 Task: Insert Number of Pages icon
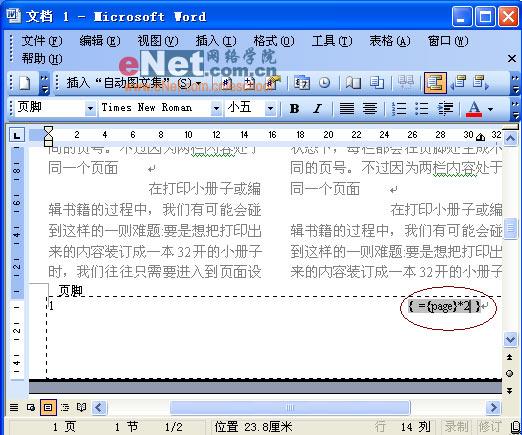click(249, 83)
